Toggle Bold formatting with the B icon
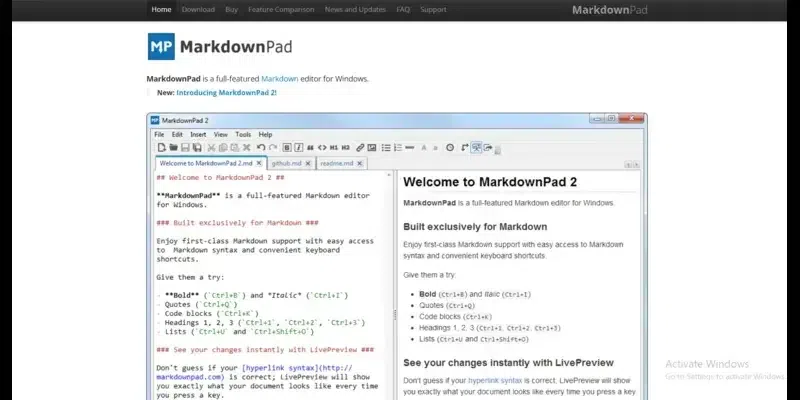The height and width of the screenshot is (400, 800). point(287,147)
